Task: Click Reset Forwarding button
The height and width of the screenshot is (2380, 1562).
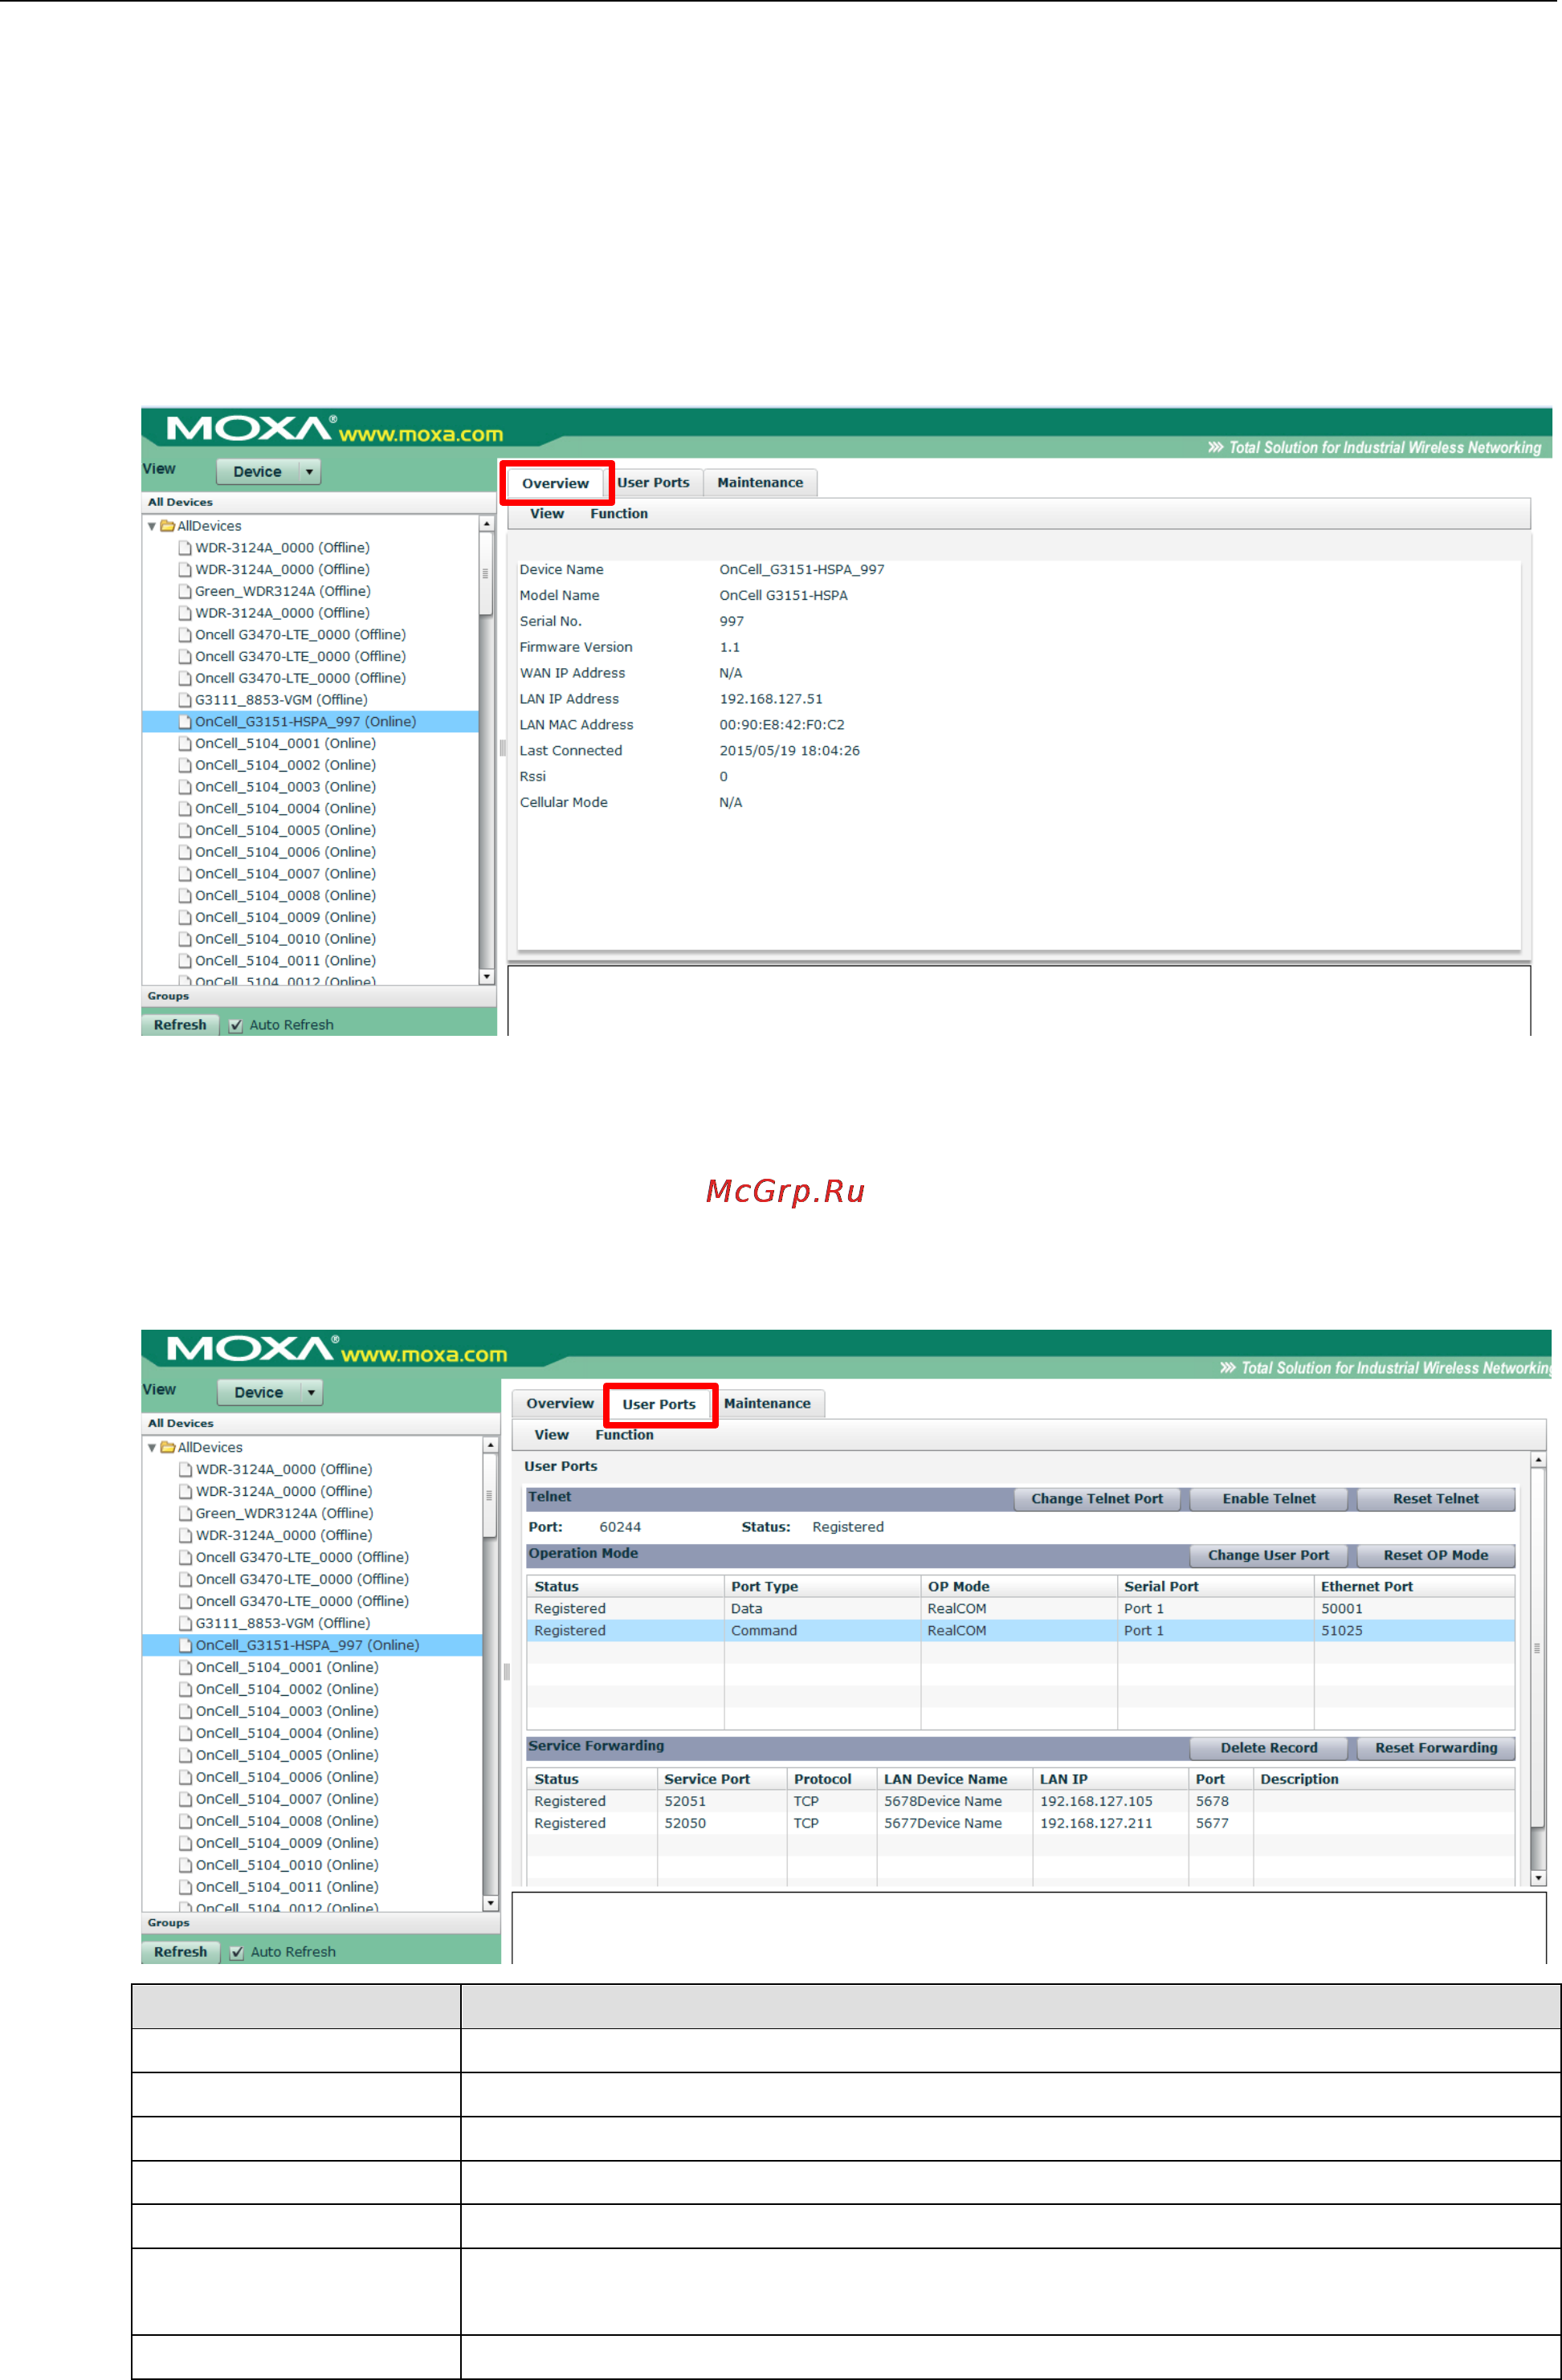Action: click(1436, 1748)
